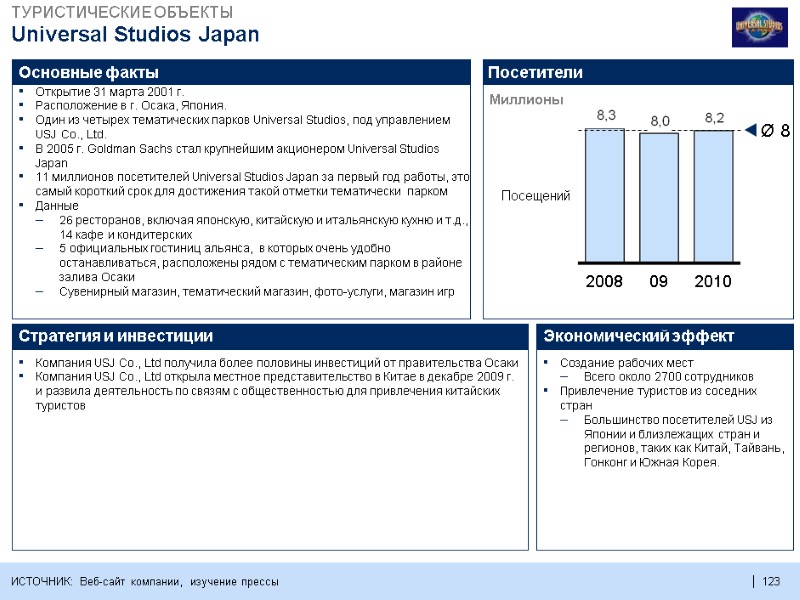Click the bullet about инвестиций от правительства Осаки
Viewport: 800px width, 600px height.
coord(277,363)
